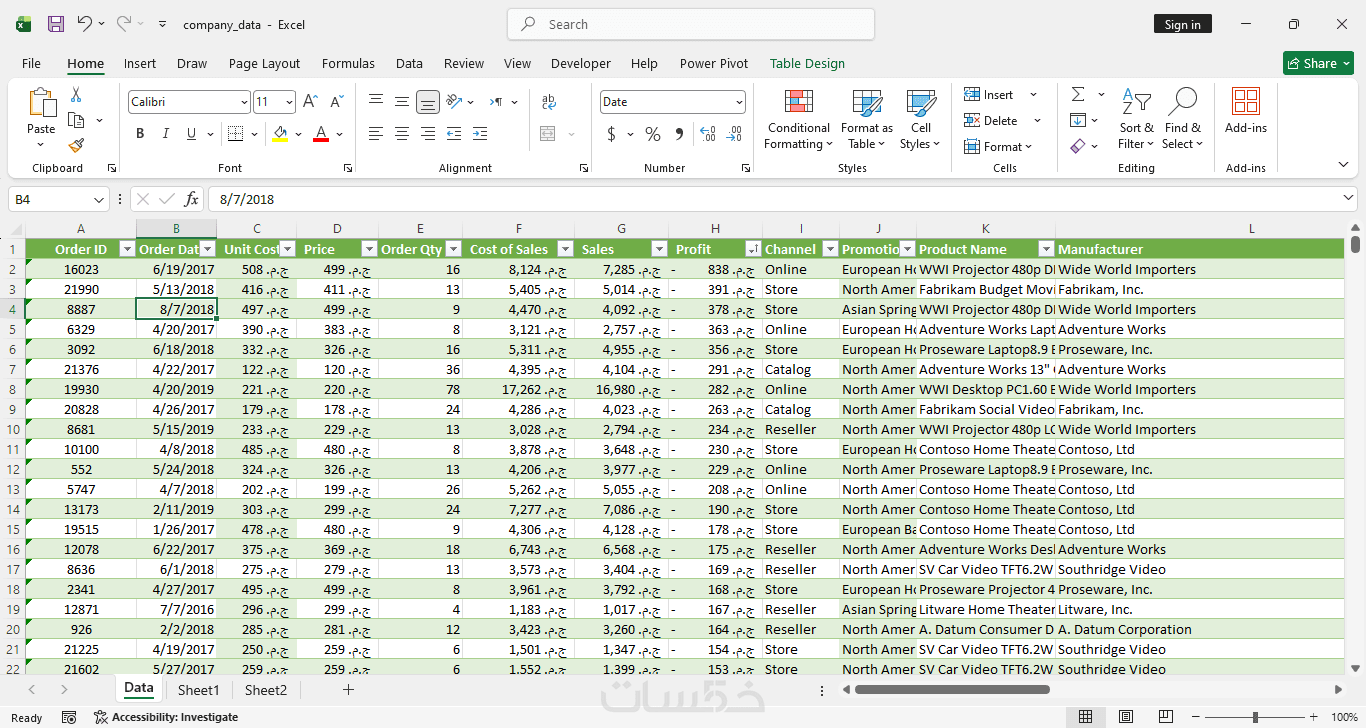Click the Cut scissors icon
The image size is (1366, 728).
[x=76, y=95]
